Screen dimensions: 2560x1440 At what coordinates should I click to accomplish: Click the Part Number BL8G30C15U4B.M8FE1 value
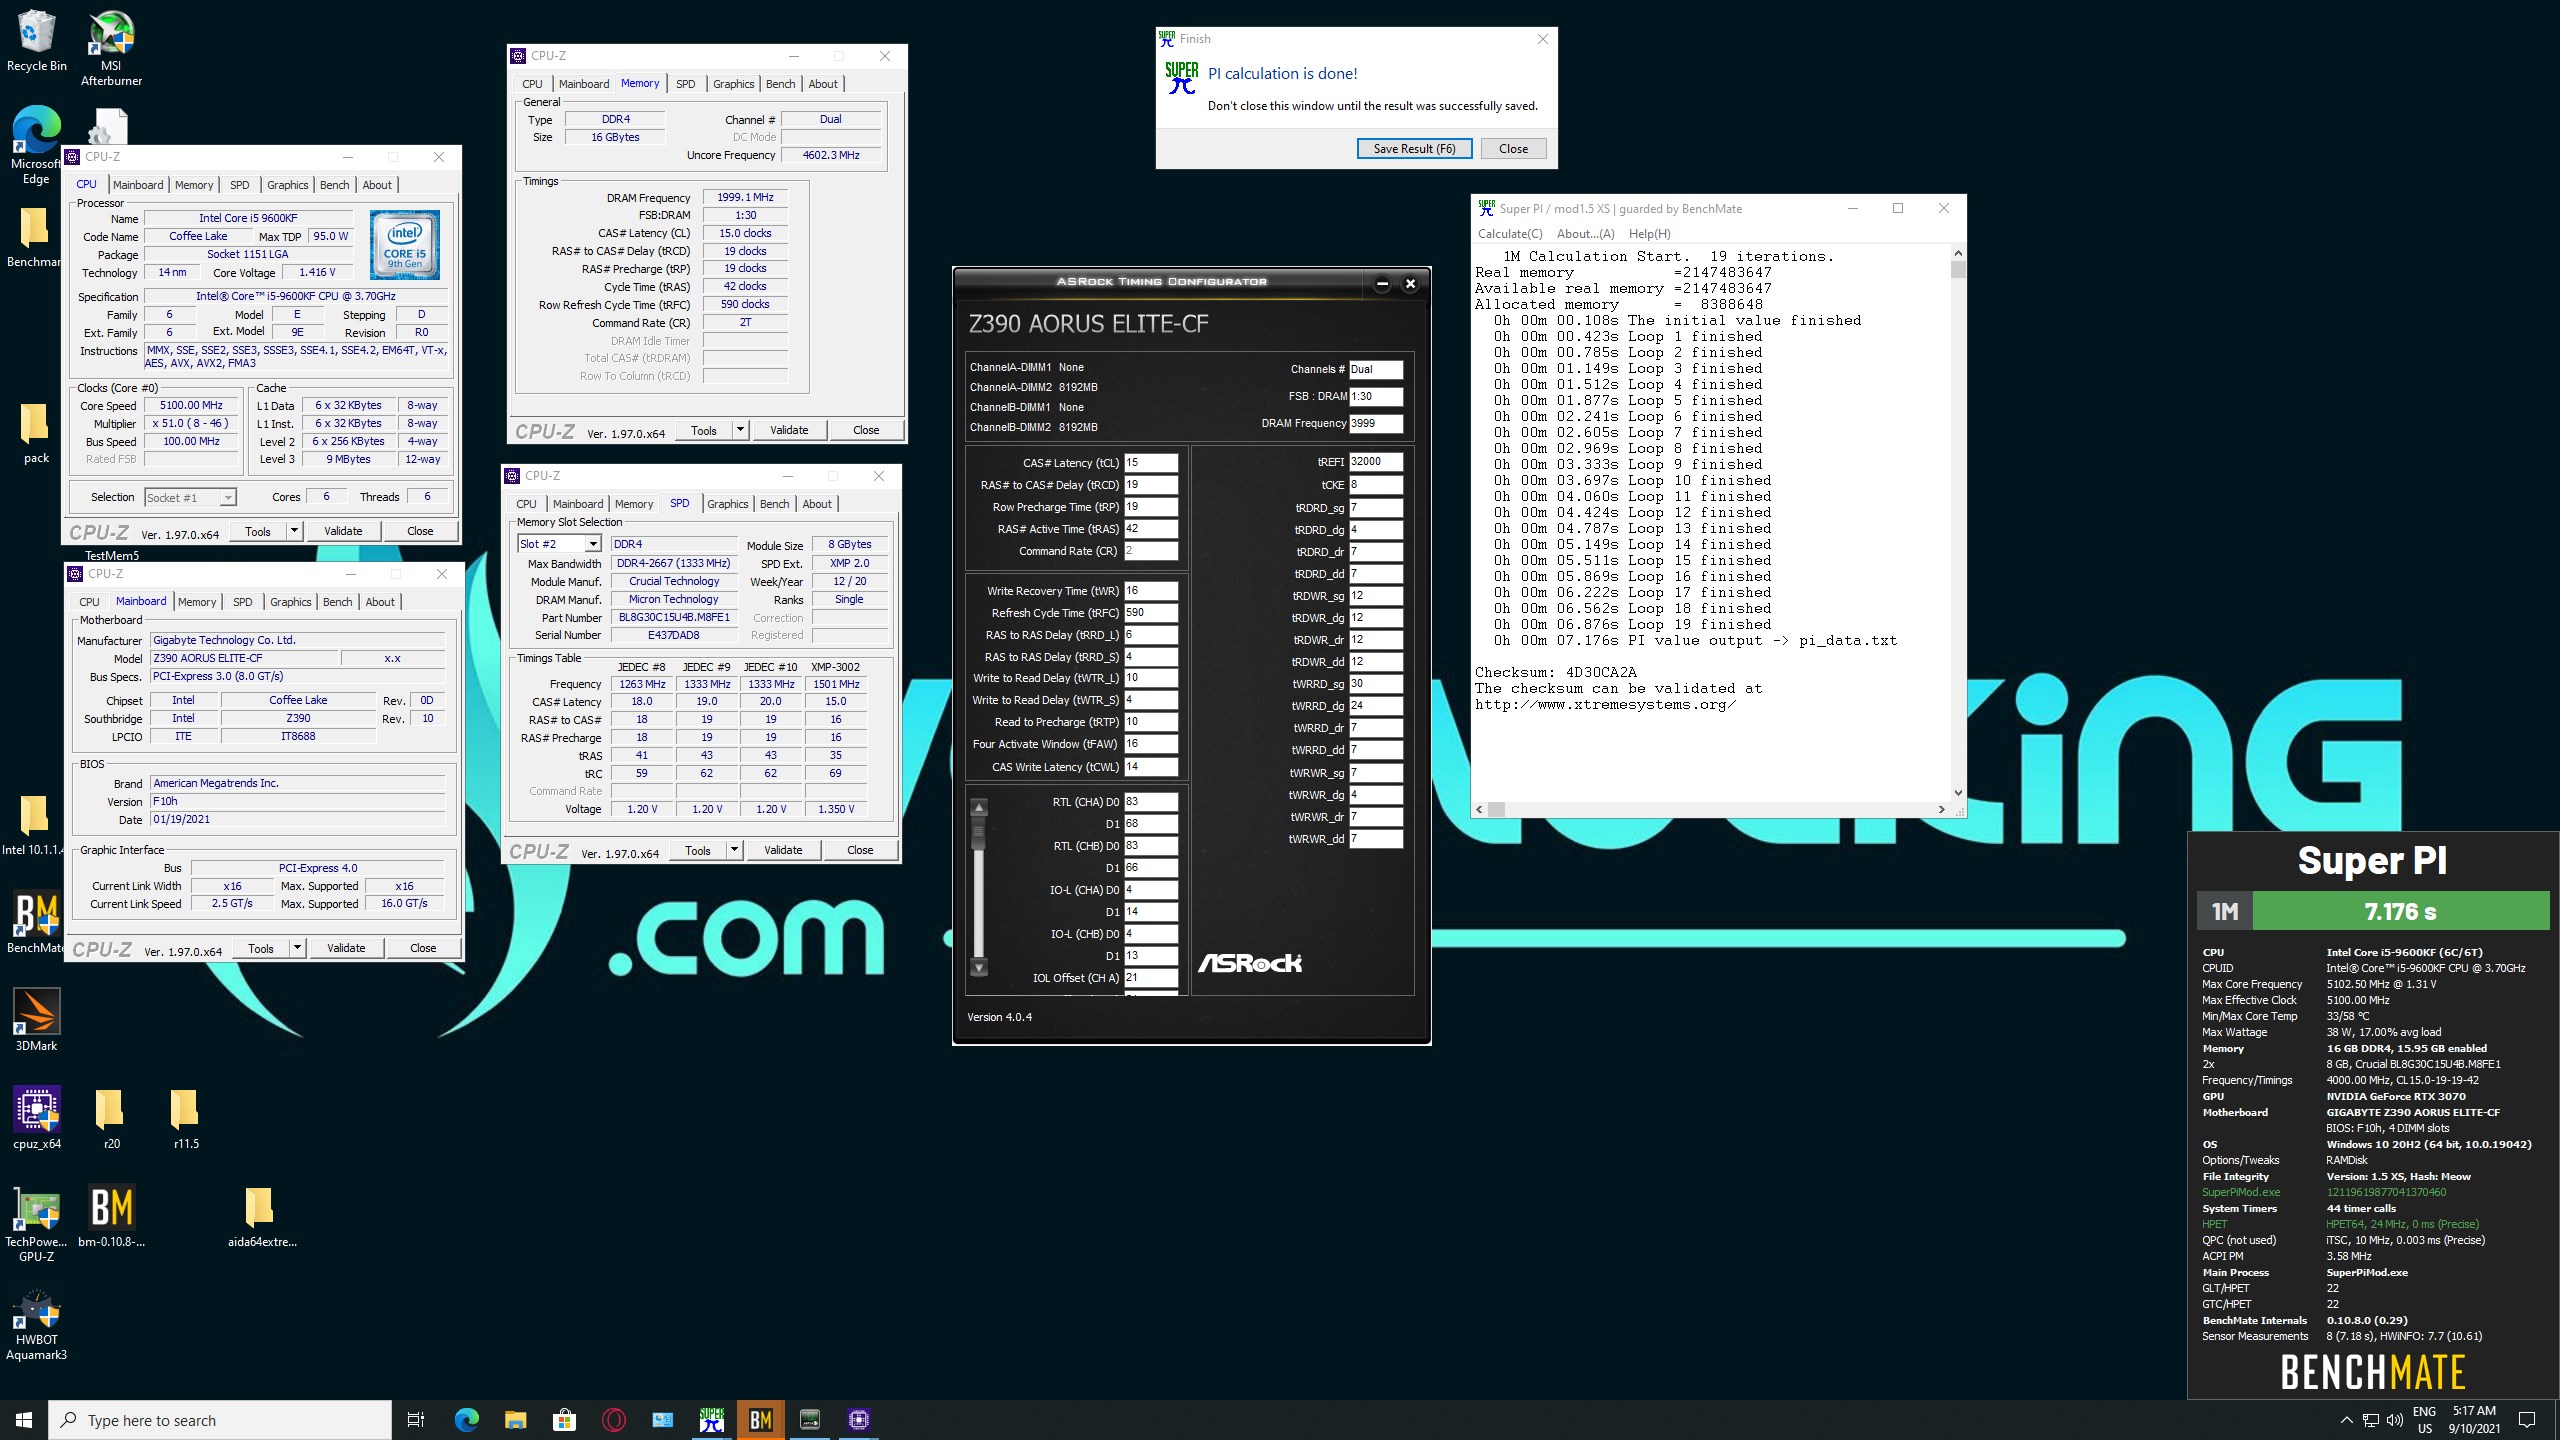coord(674,617)
